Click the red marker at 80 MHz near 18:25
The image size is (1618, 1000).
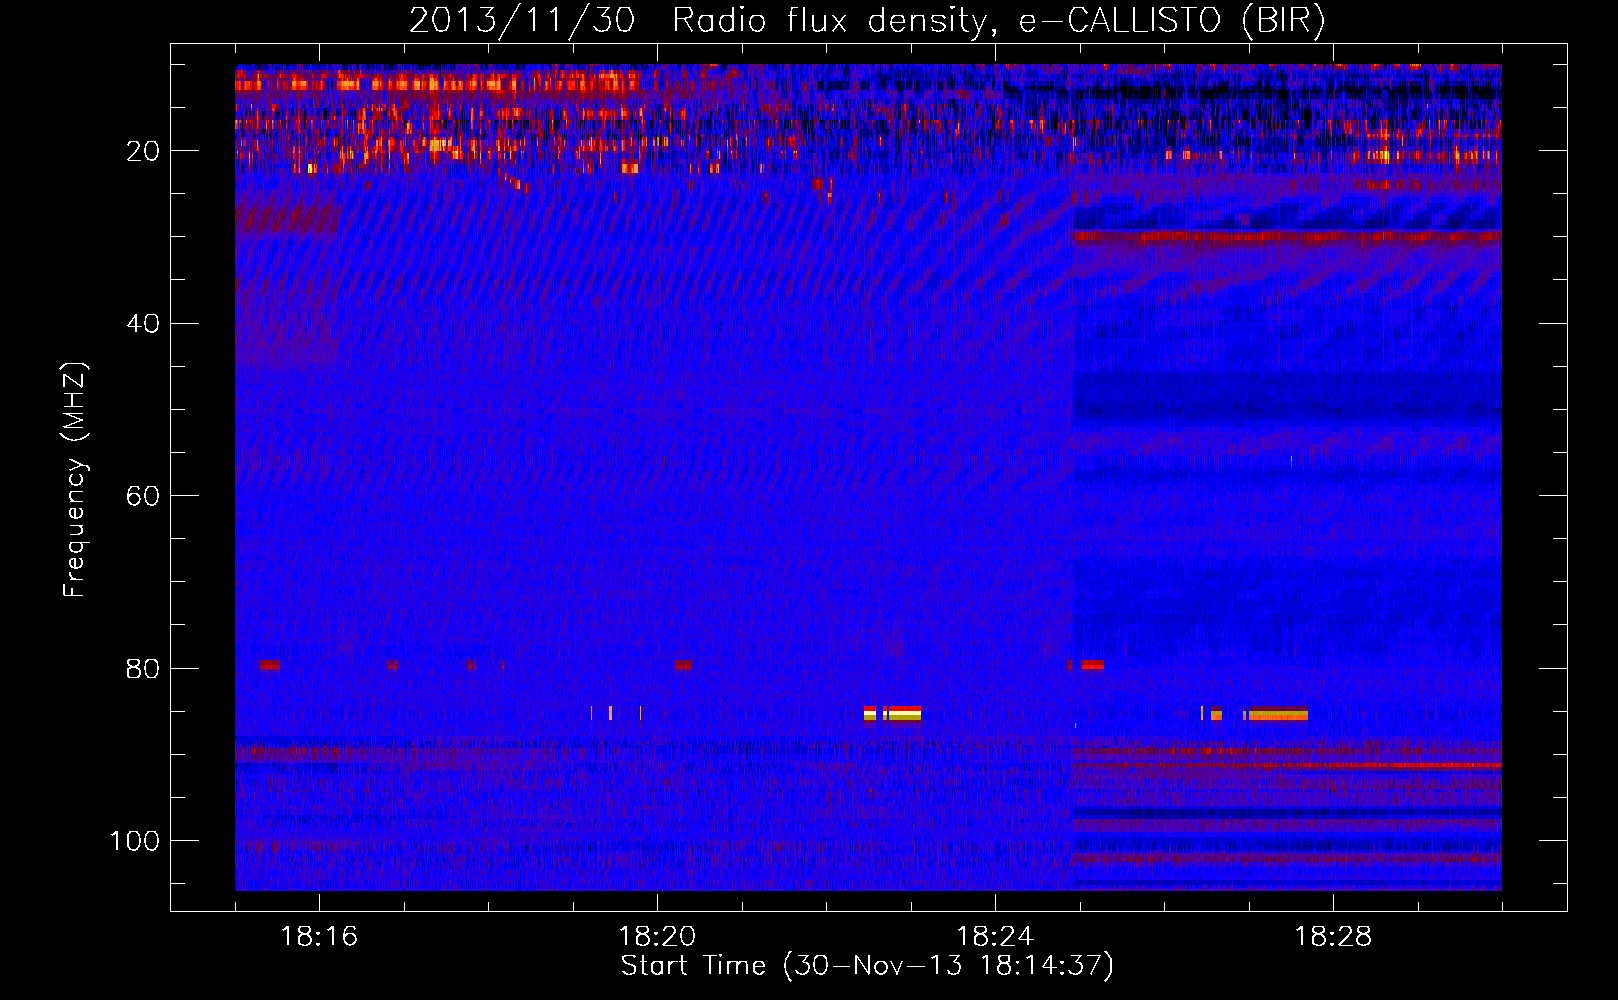coord(1092,665)
